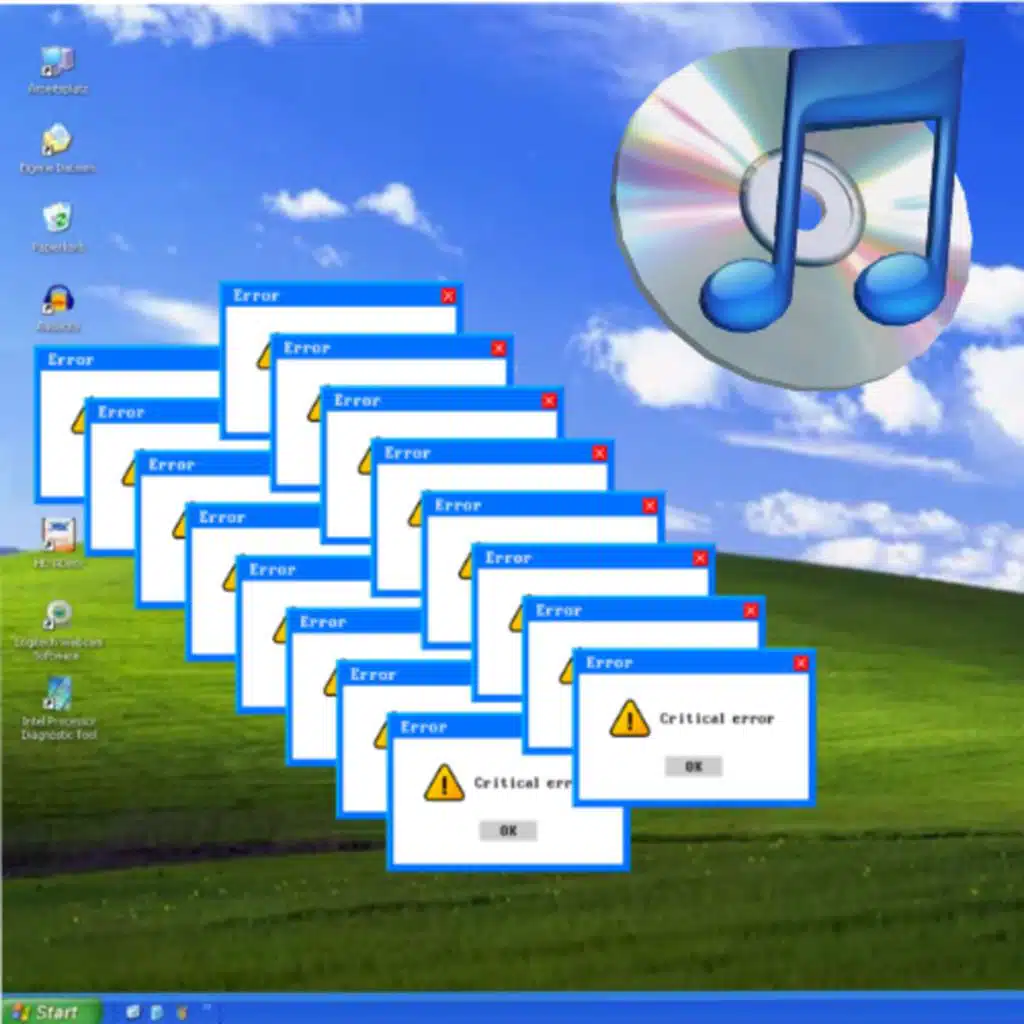Close the topmost Error window in the stack

click(448, 296)
